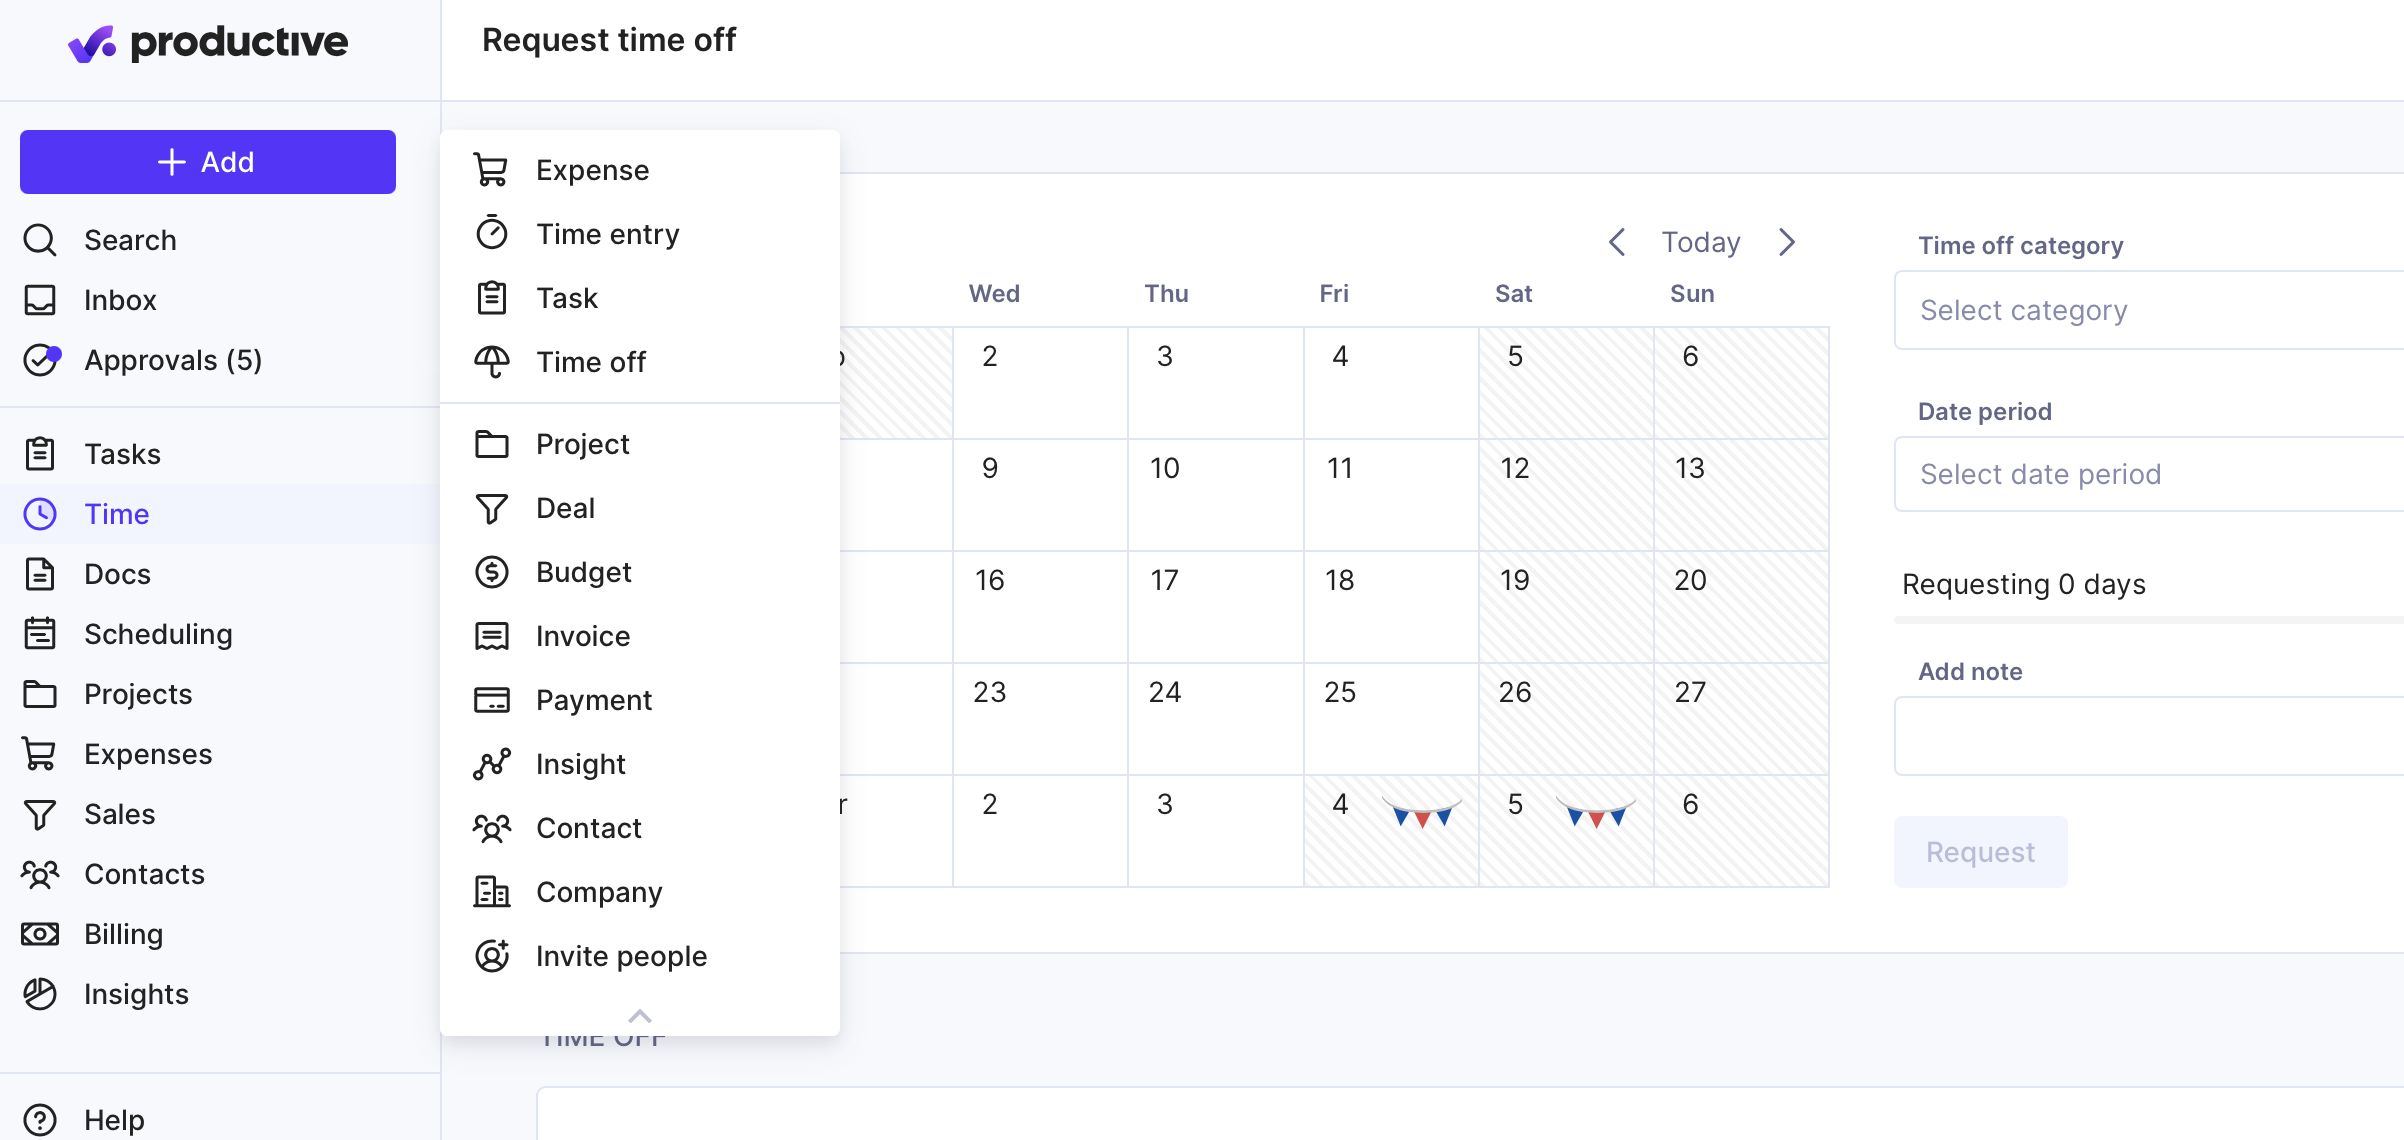Open Contacts people icon in sidebar
Image resolution: width=2404 pixels, height=1140 pixels.
(40, 874)
